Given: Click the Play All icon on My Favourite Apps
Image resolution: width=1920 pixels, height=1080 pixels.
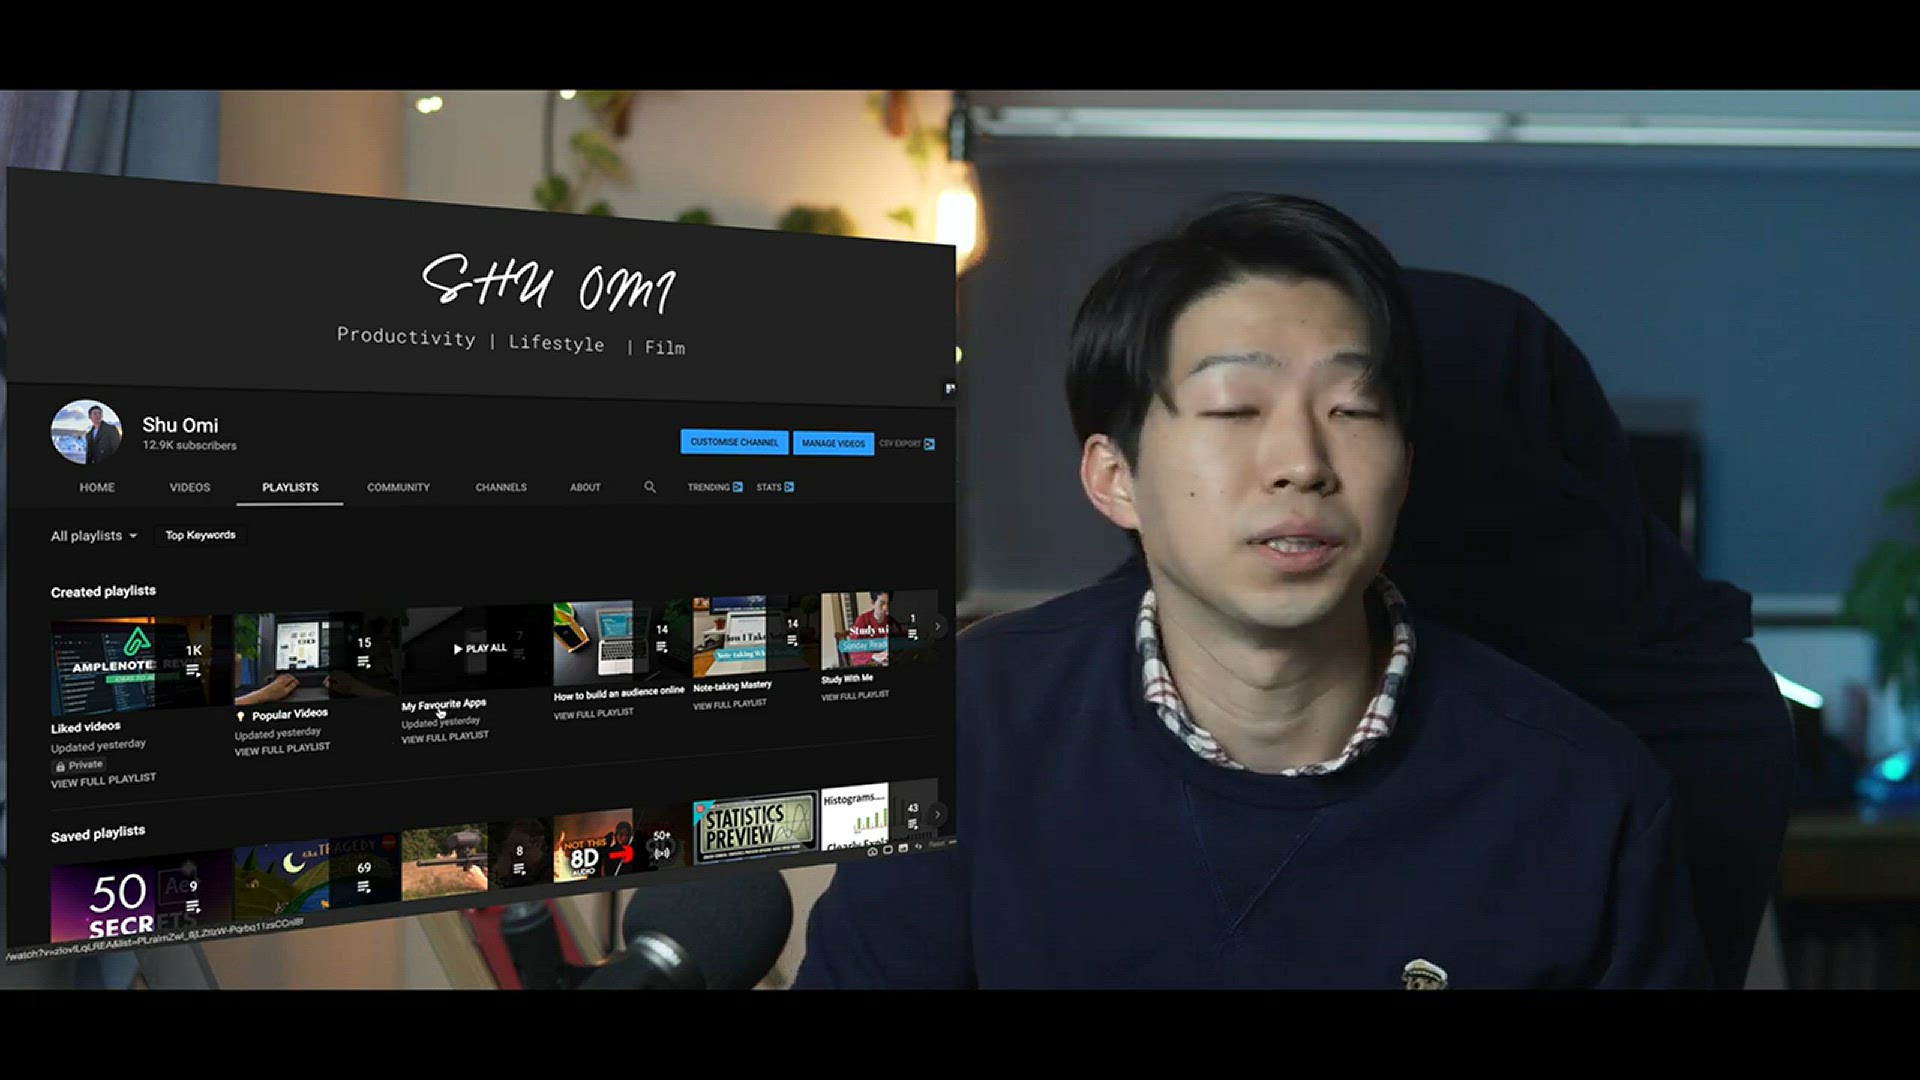Looking at the screenshot, I should [x=459, y=649].
